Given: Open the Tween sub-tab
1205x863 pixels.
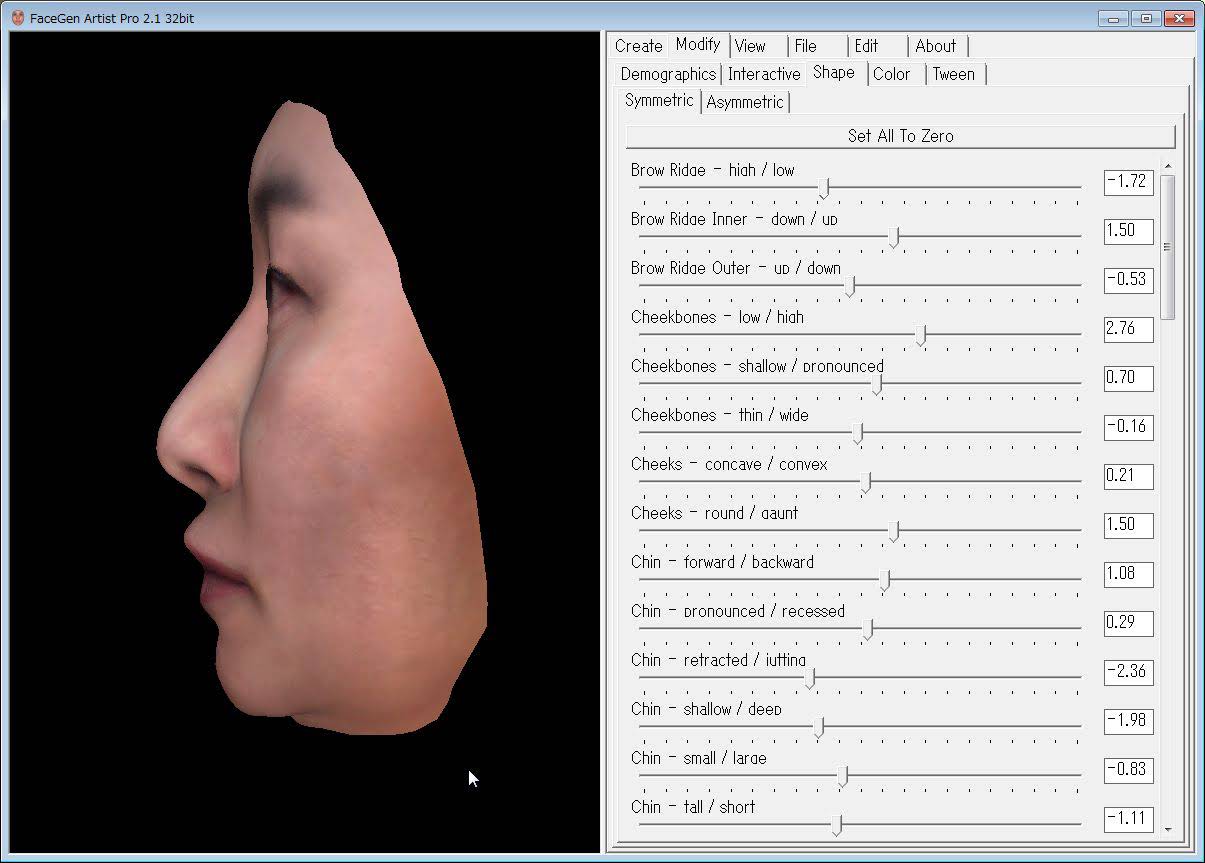Looking at the screenshot, I should click(953, 74).
